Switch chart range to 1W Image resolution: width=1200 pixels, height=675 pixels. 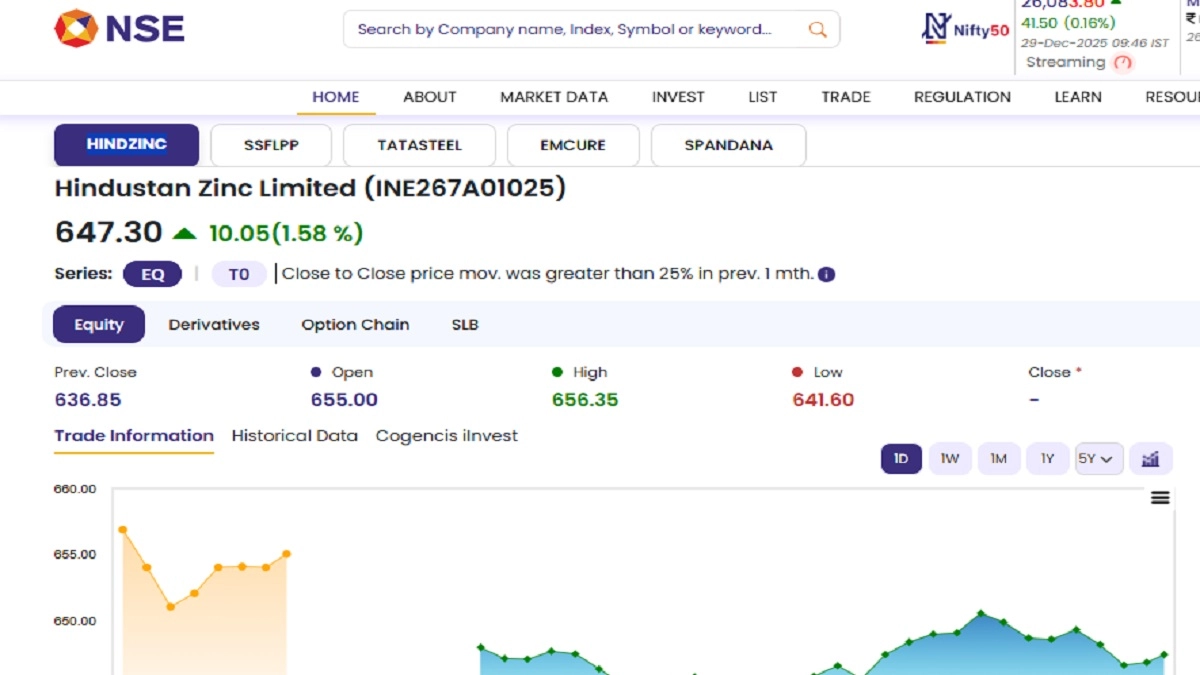coord(949,459)
